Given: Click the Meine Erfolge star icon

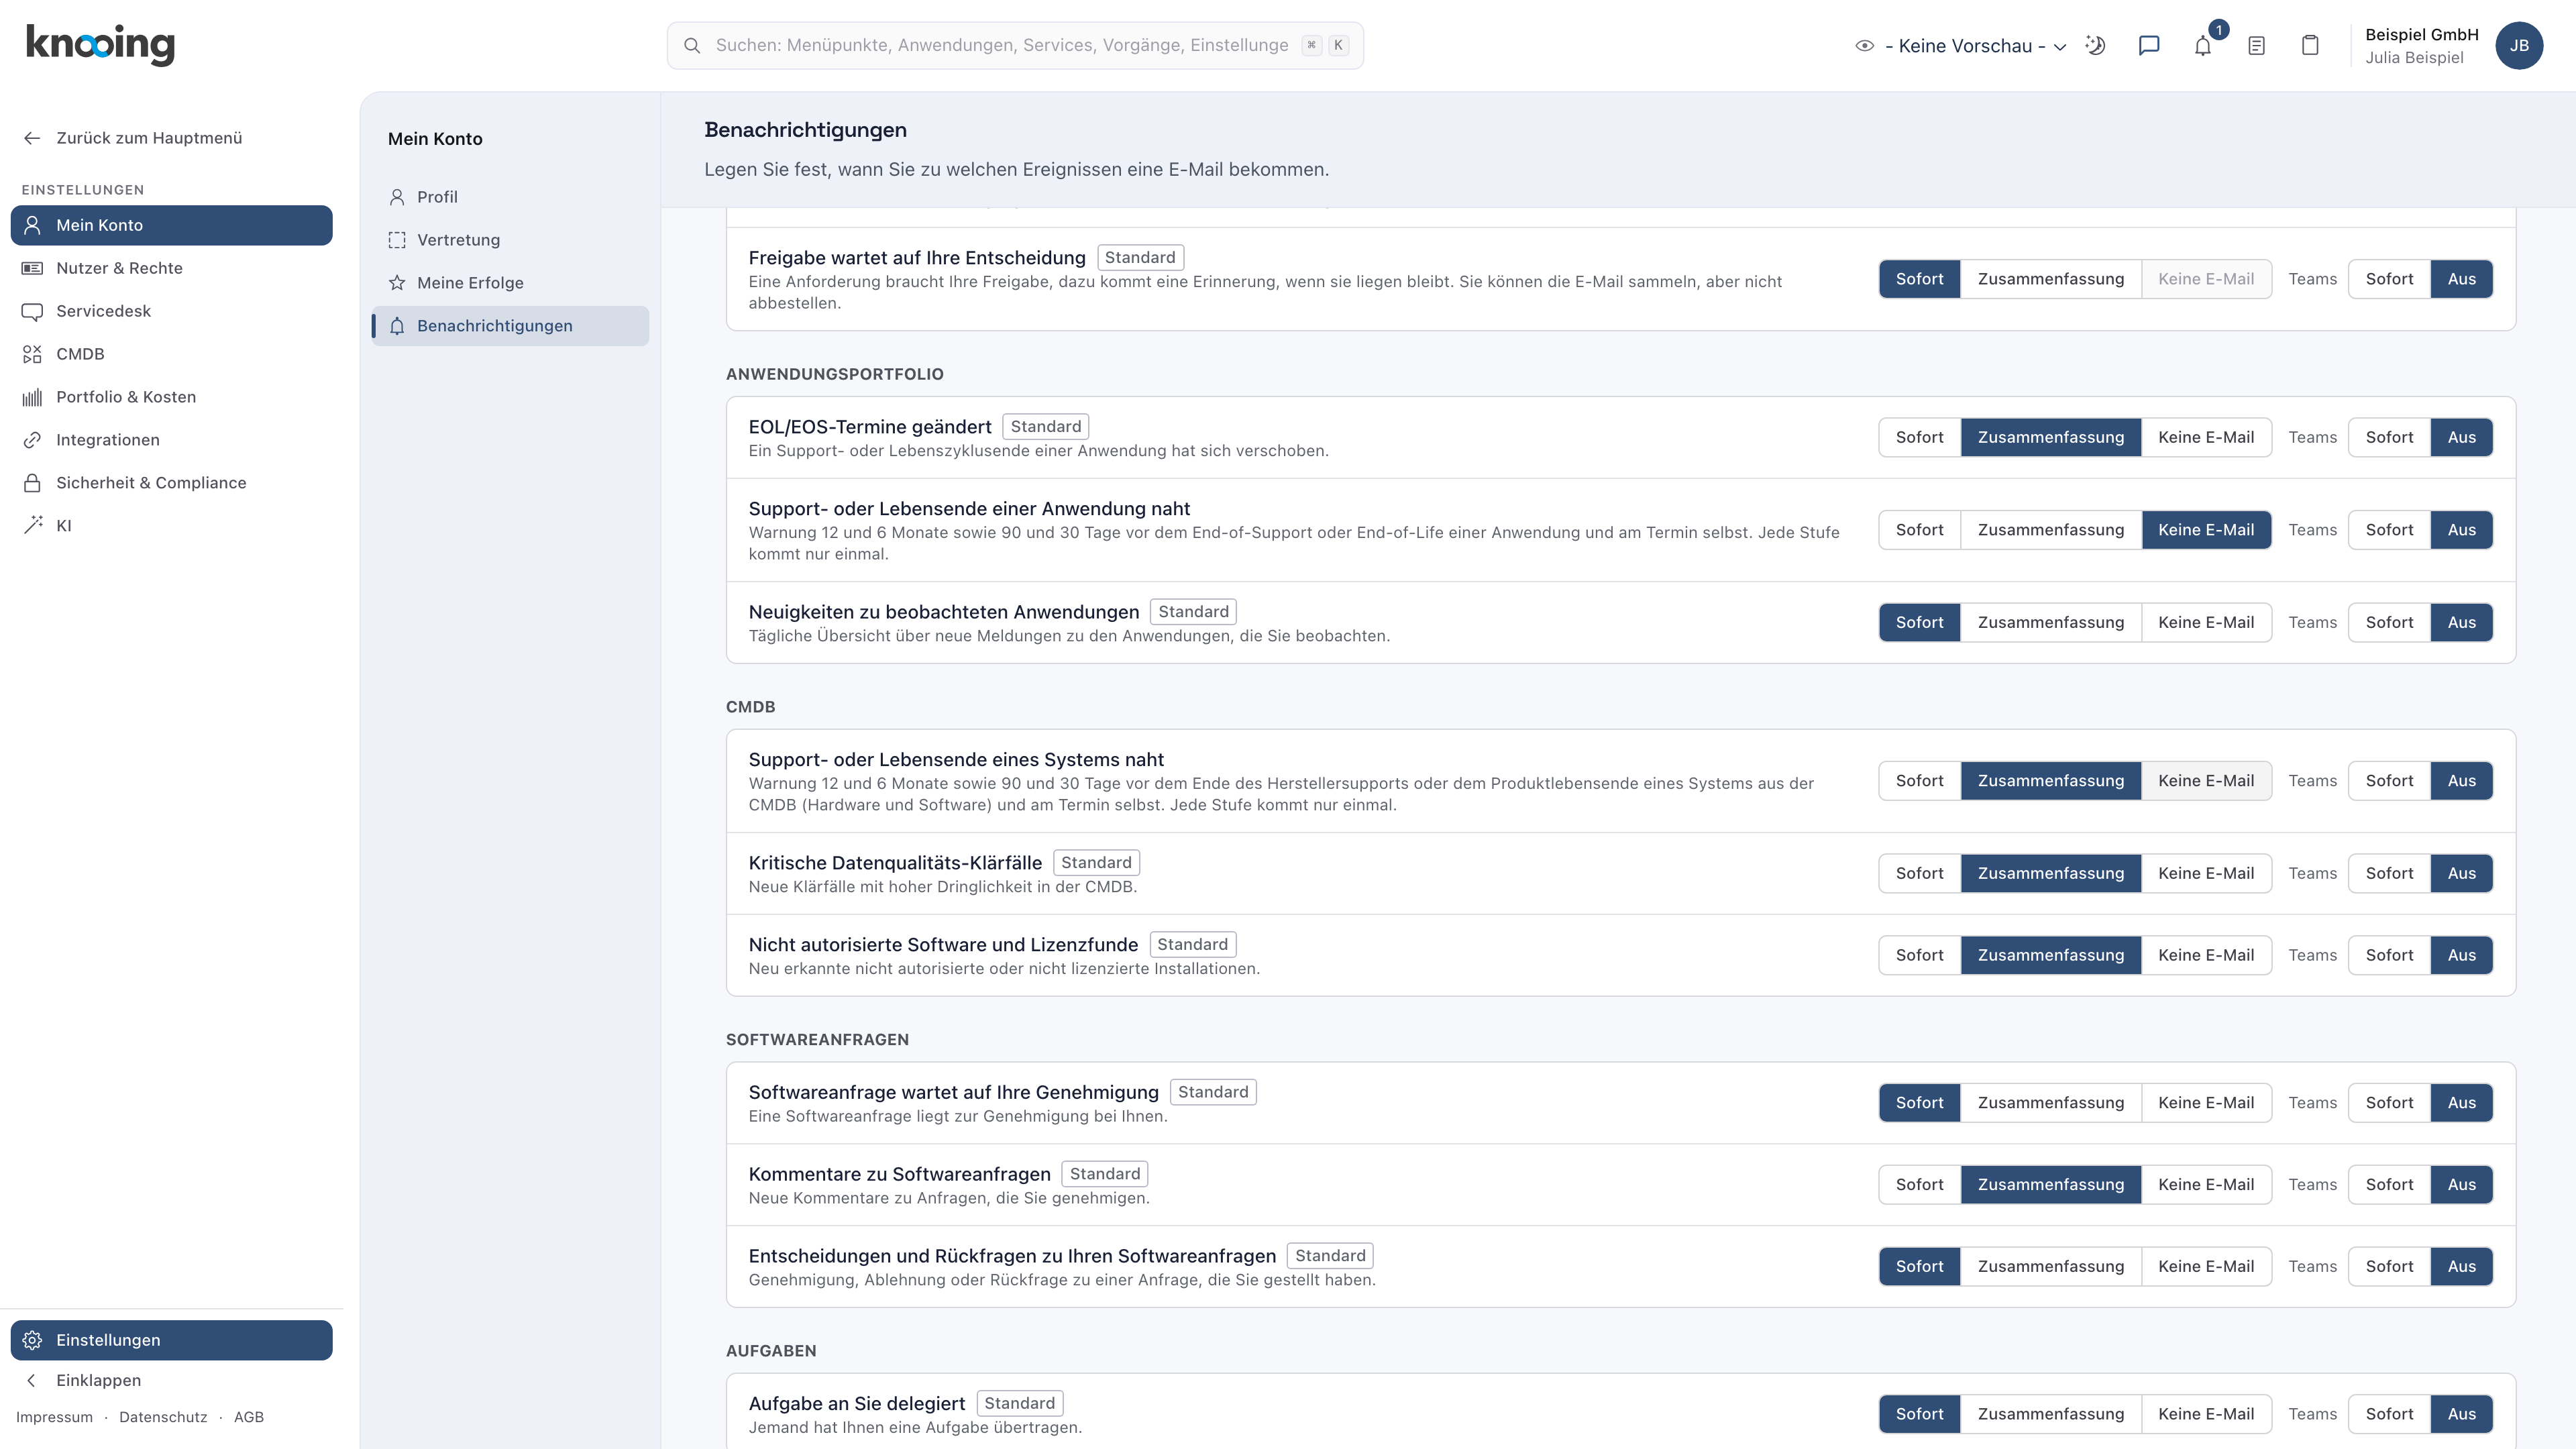Looking at the screenshot, I should tap(397, 283).
